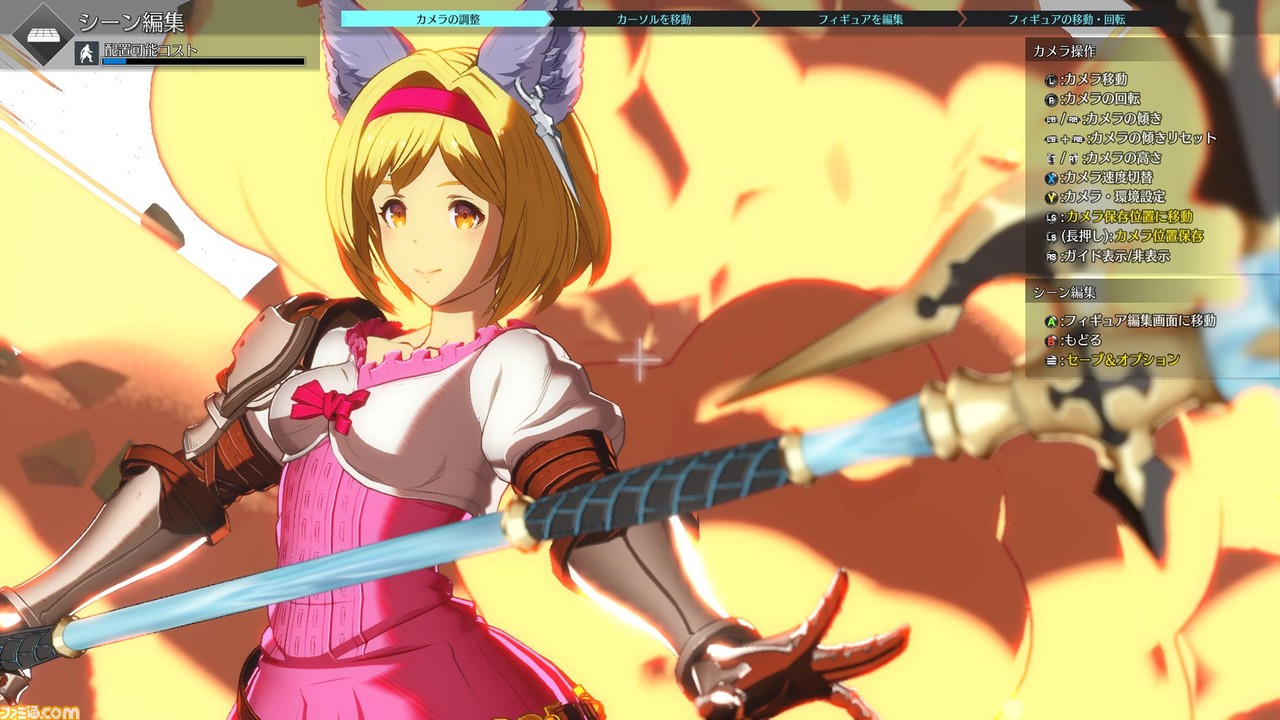
Task: Select もどる to go back
Action: coord(1082,341)
